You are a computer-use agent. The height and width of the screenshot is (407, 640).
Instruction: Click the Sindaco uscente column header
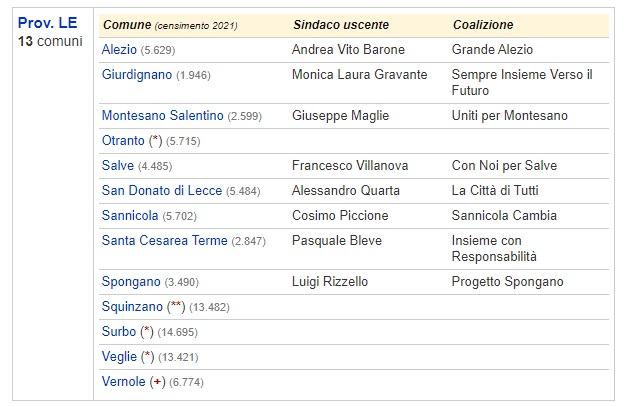[341, 25]
